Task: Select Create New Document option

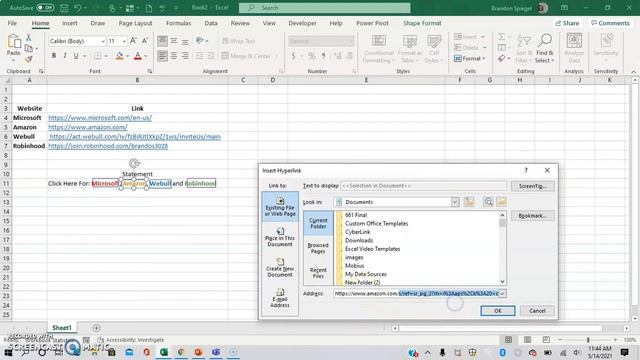Action: tap(280, 268)
